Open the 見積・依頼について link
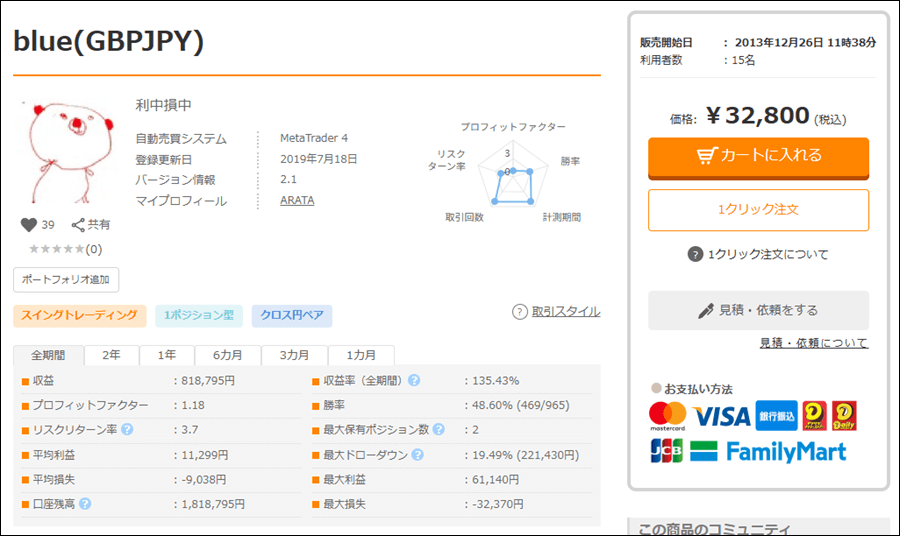This screenshot has width=900, height=536. 813,343
